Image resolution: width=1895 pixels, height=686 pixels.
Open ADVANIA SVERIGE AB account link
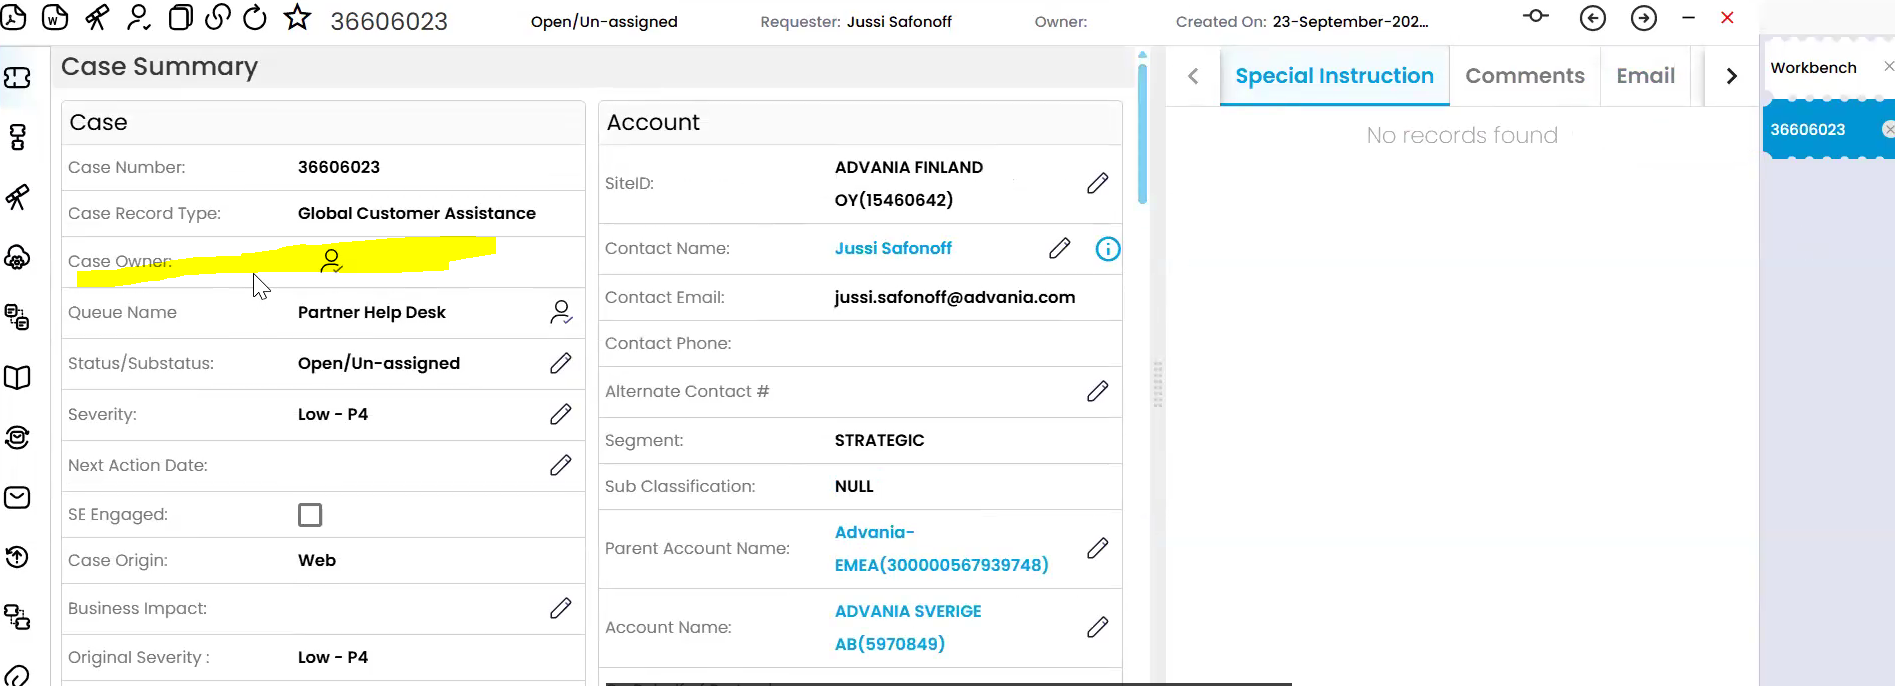click(x=908, y=627)
